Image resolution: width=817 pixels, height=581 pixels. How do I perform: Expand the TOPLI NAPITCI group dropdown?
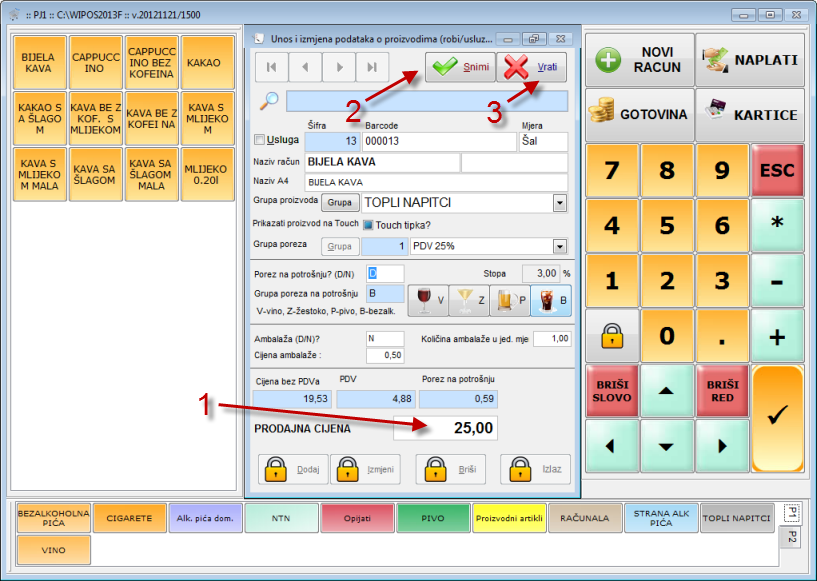[x=559, y=203]
